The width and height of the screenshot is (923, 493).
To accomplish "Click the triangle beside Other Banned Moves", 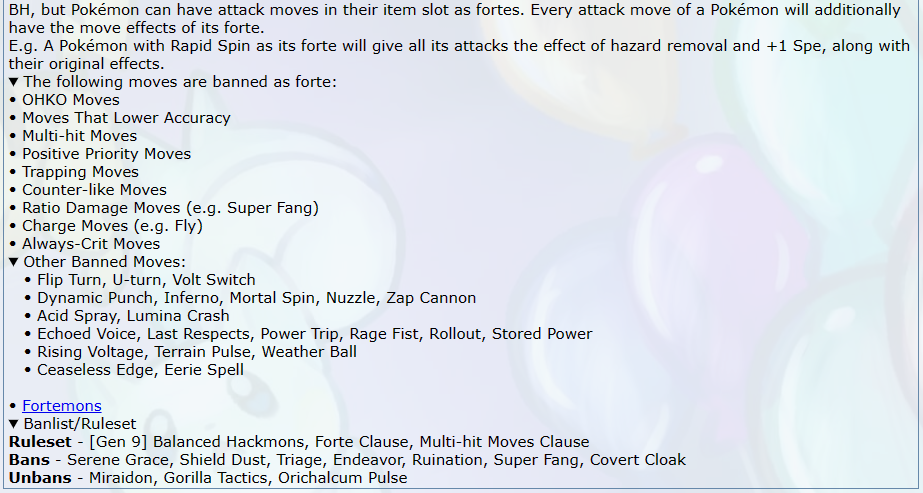I will point(14,262).
